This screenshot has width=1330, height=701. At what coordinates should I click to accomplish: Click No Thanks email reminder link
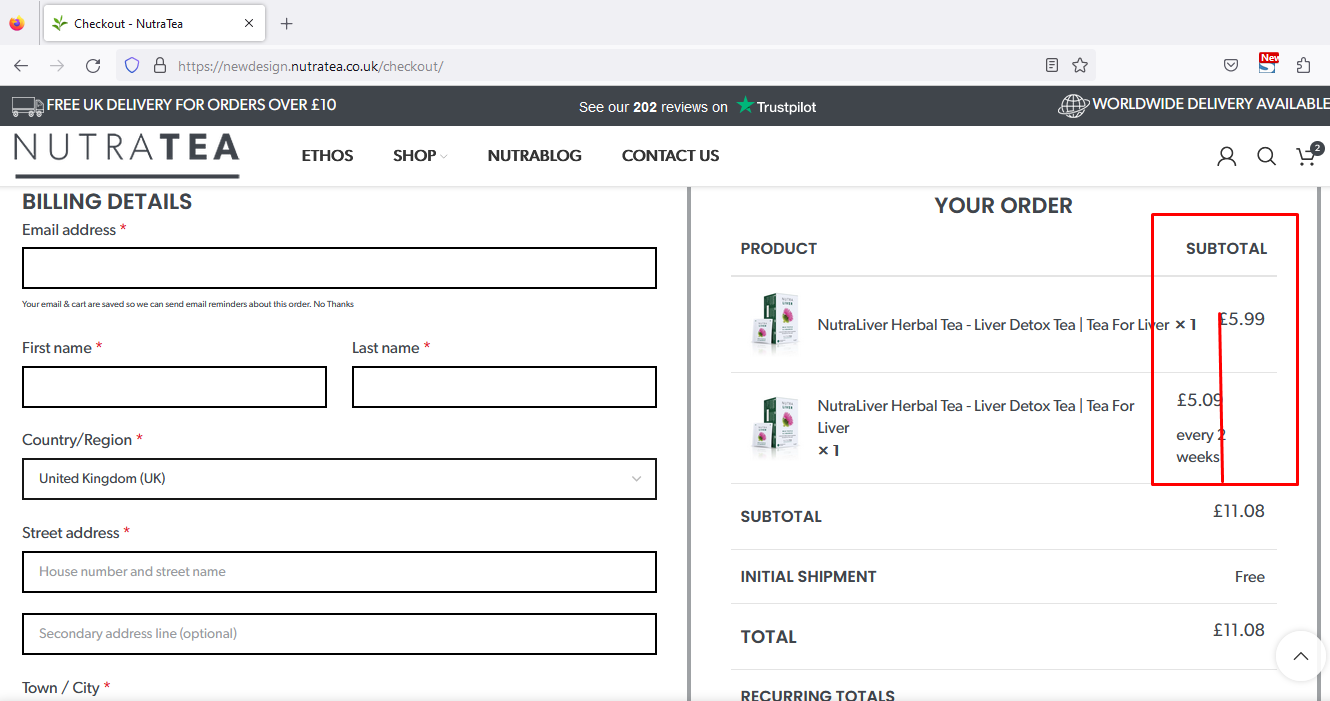pyautogui.click(x=333, y=304)
